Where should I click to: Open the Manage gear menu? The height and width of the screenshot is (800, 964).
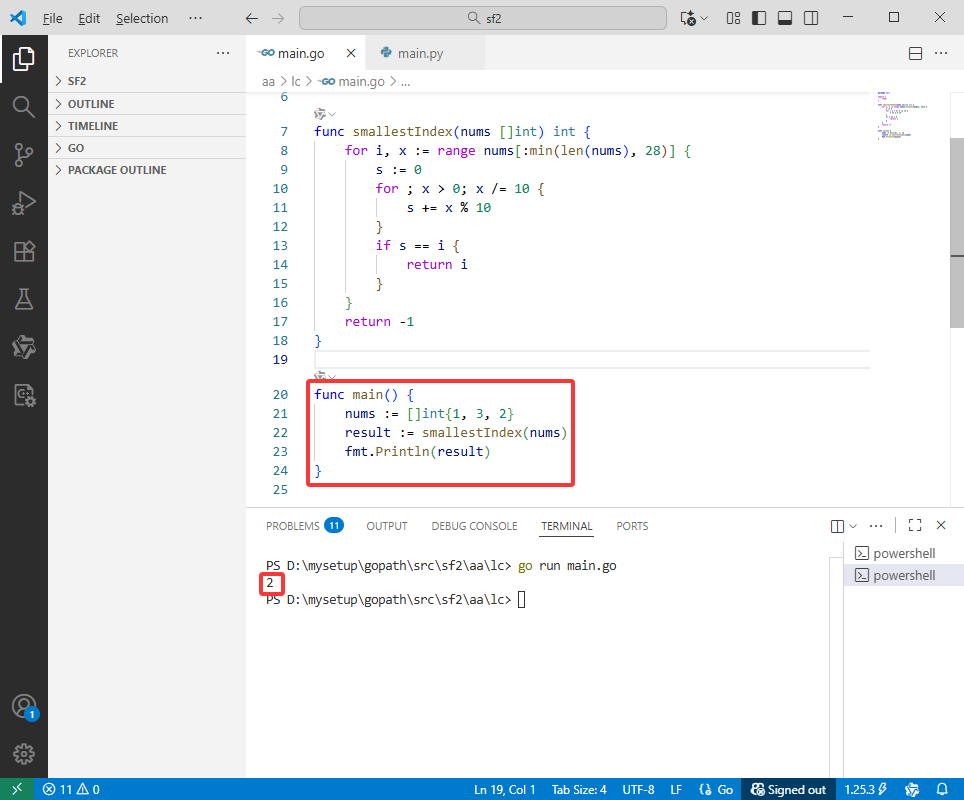coord(23,754)
